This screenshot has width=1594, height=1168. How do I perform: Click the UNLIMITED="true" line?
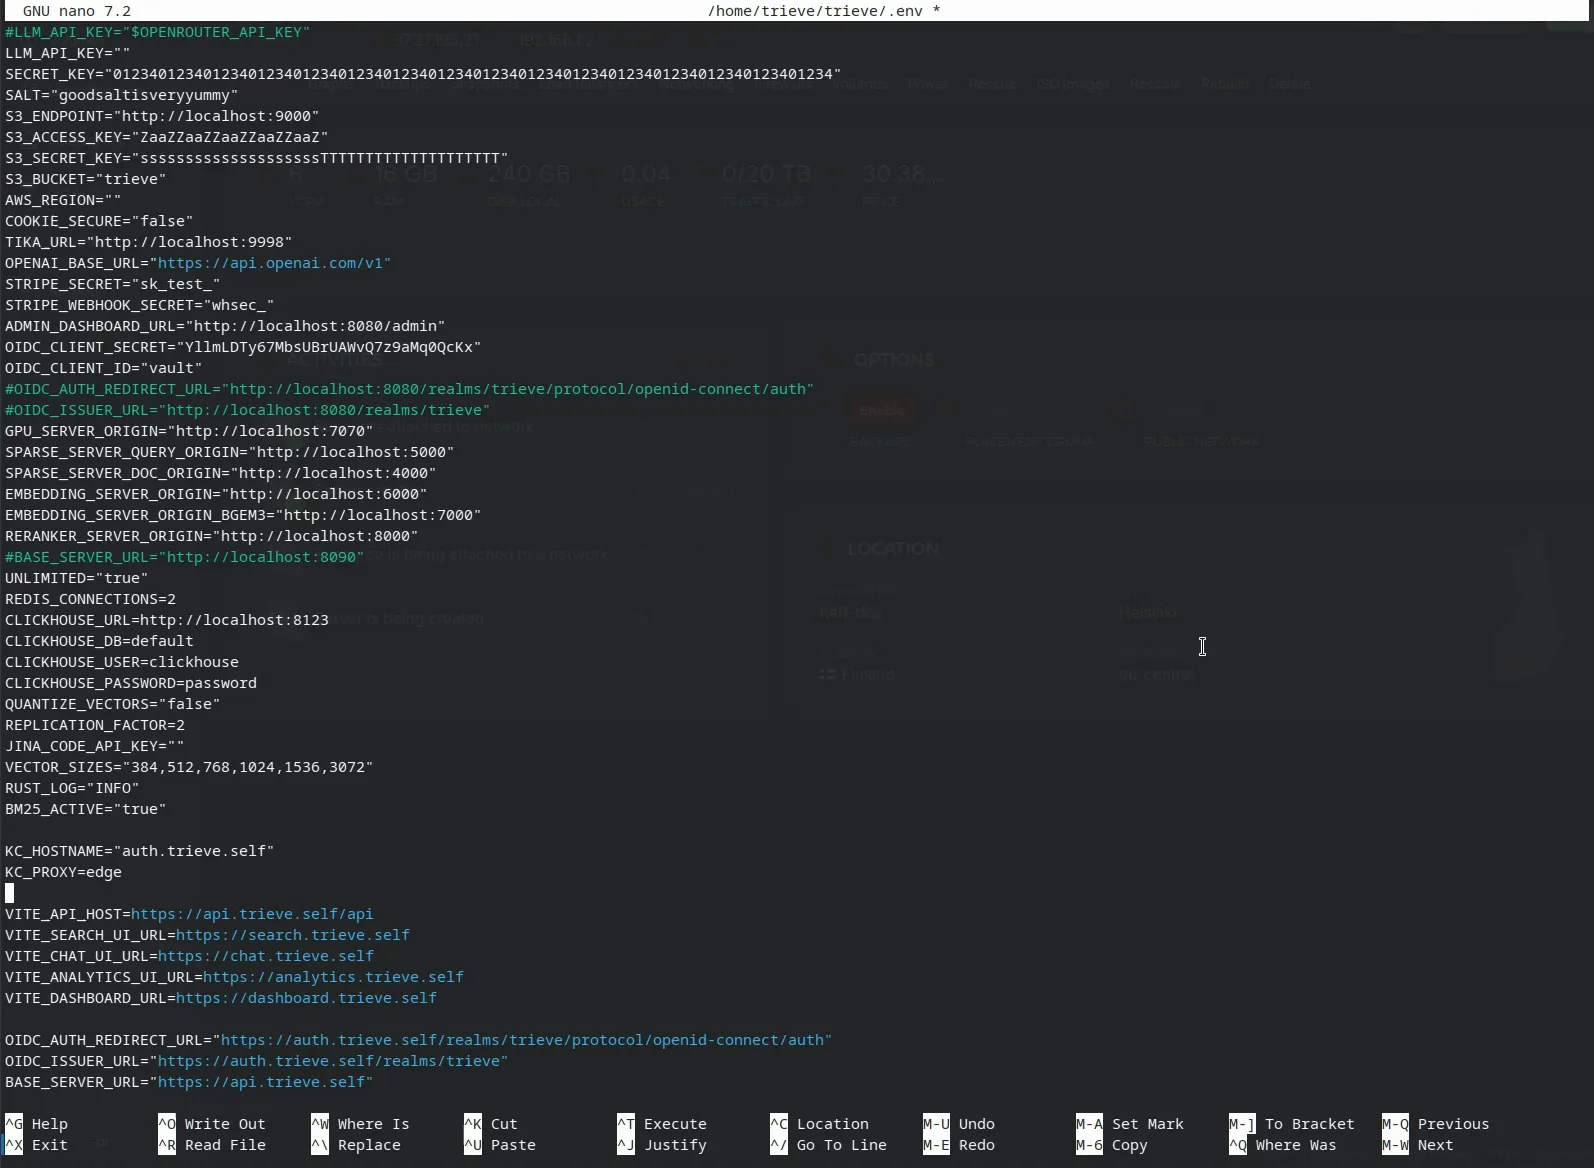[x=77, y=578]
